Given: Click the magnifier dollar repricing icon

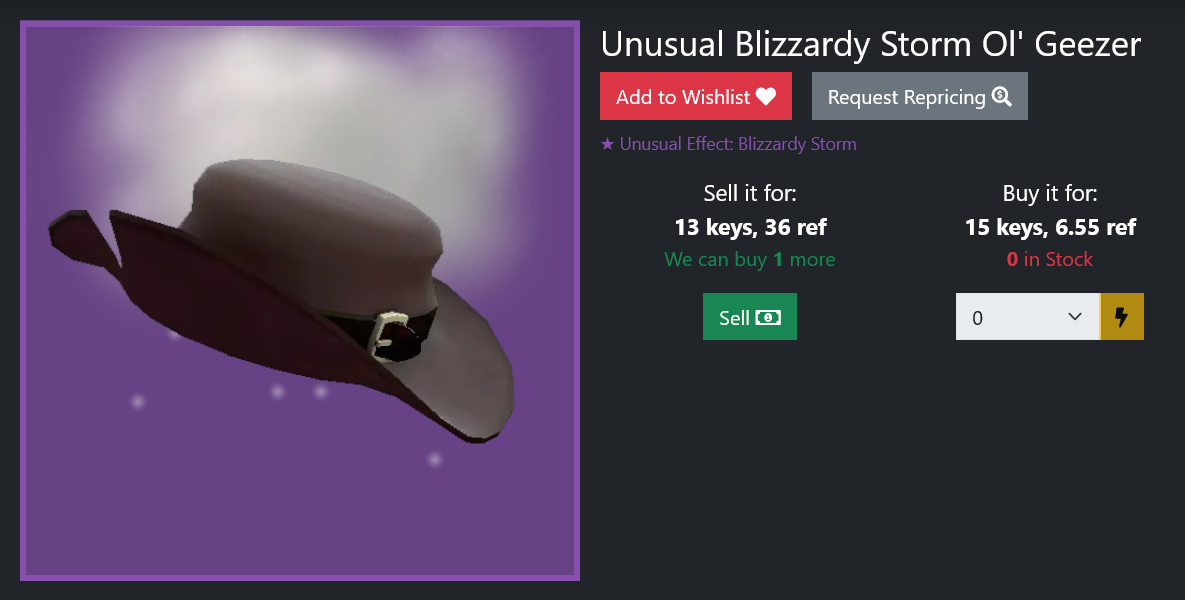Looking at the screenshot, I should tap(1001, 97).
